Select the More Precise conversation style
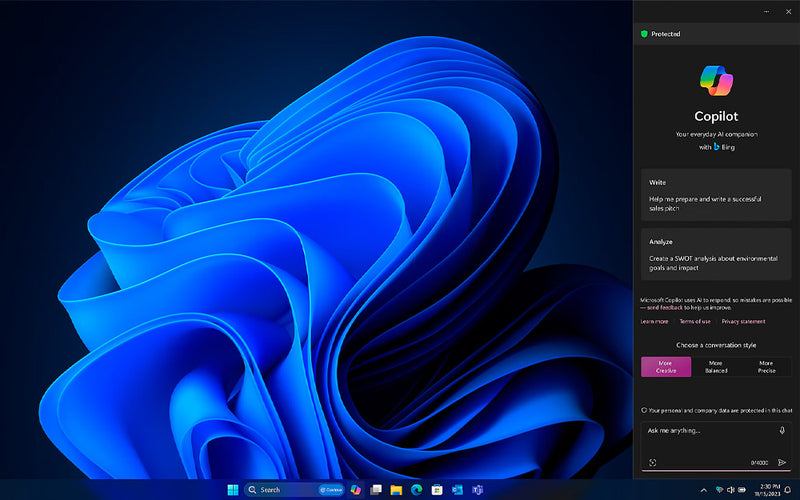The height and width of the screenshot is (500, 800). tap(766, 366)
